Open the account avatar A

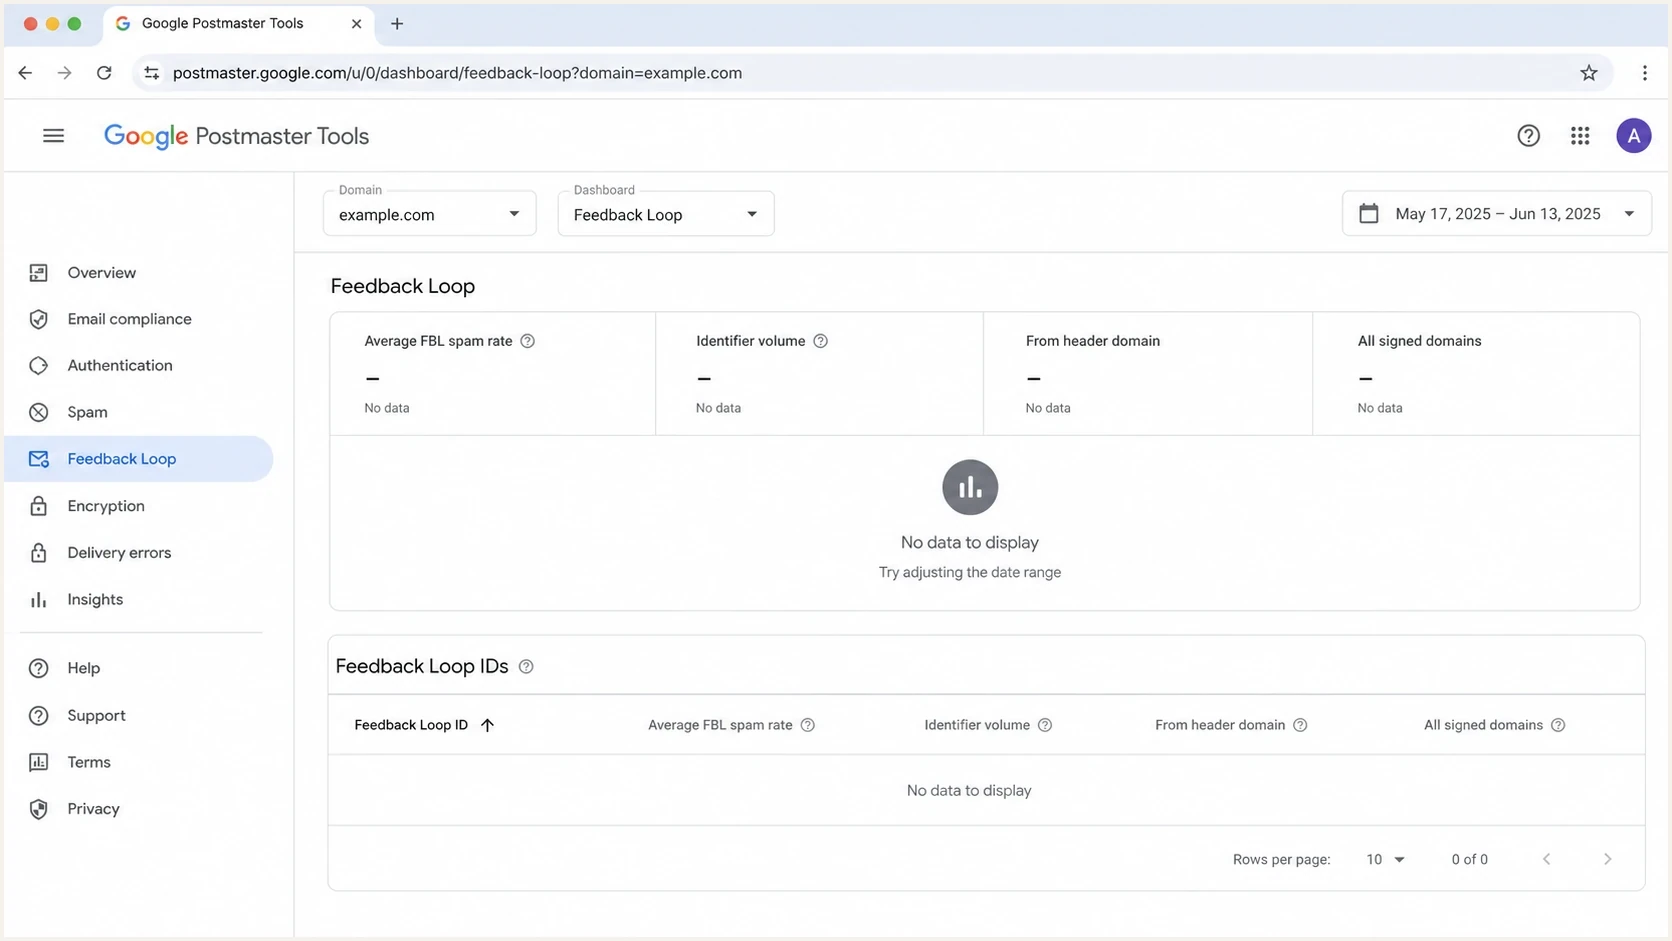(x=1634, y=136)
